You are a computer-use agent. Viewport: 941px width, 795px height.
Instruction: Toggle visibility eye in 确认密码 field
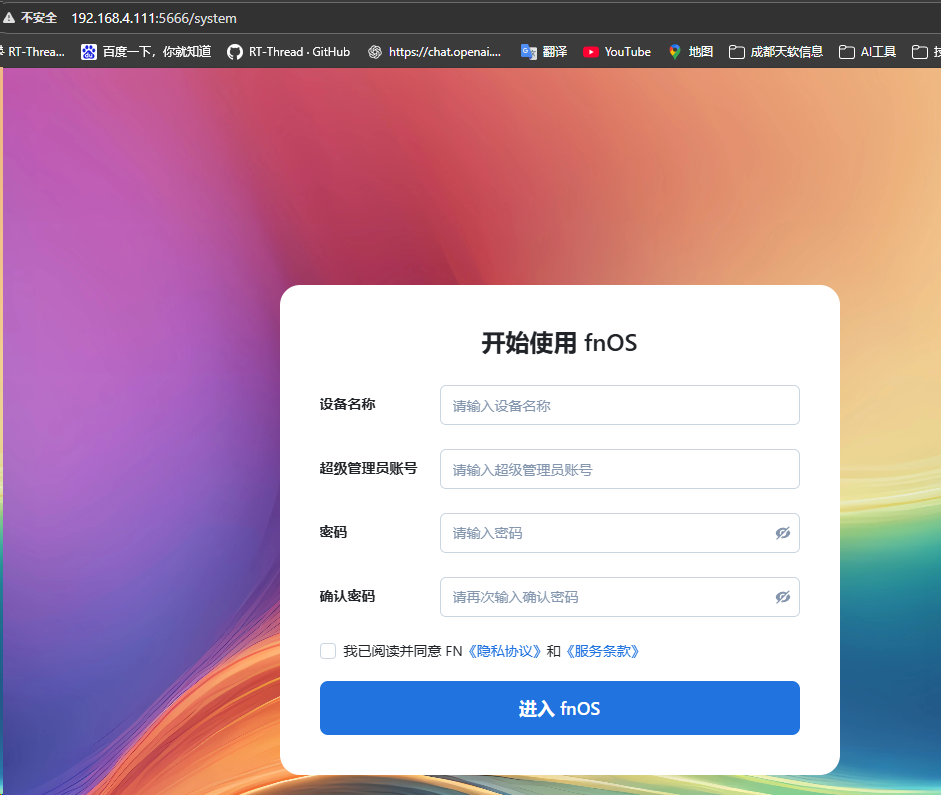tap(783, 597)
